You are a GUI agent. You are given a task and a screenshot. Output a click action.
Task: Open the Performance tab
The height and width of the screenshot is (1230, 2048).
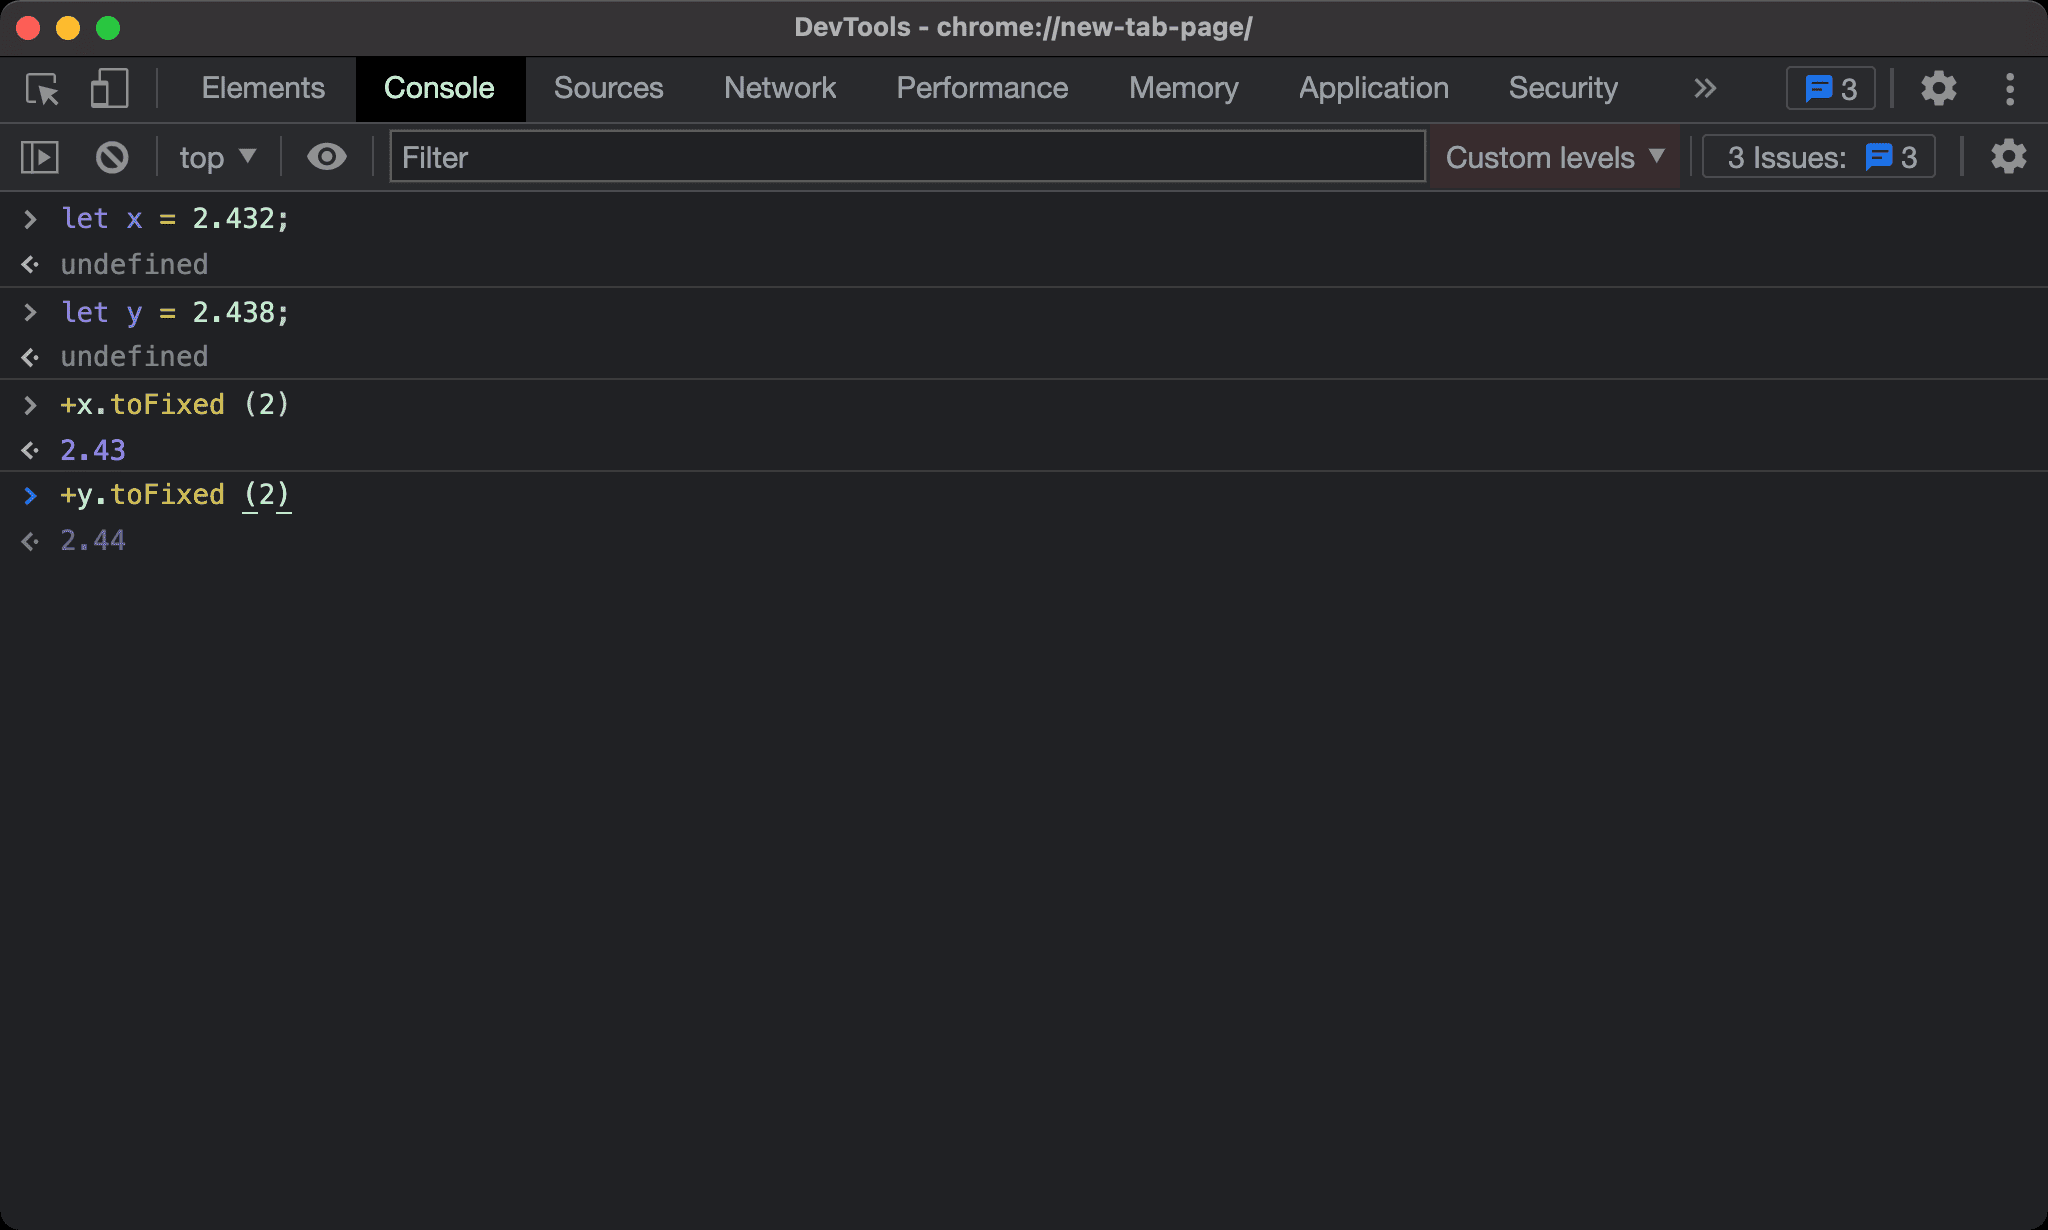[x=981, y=89]
